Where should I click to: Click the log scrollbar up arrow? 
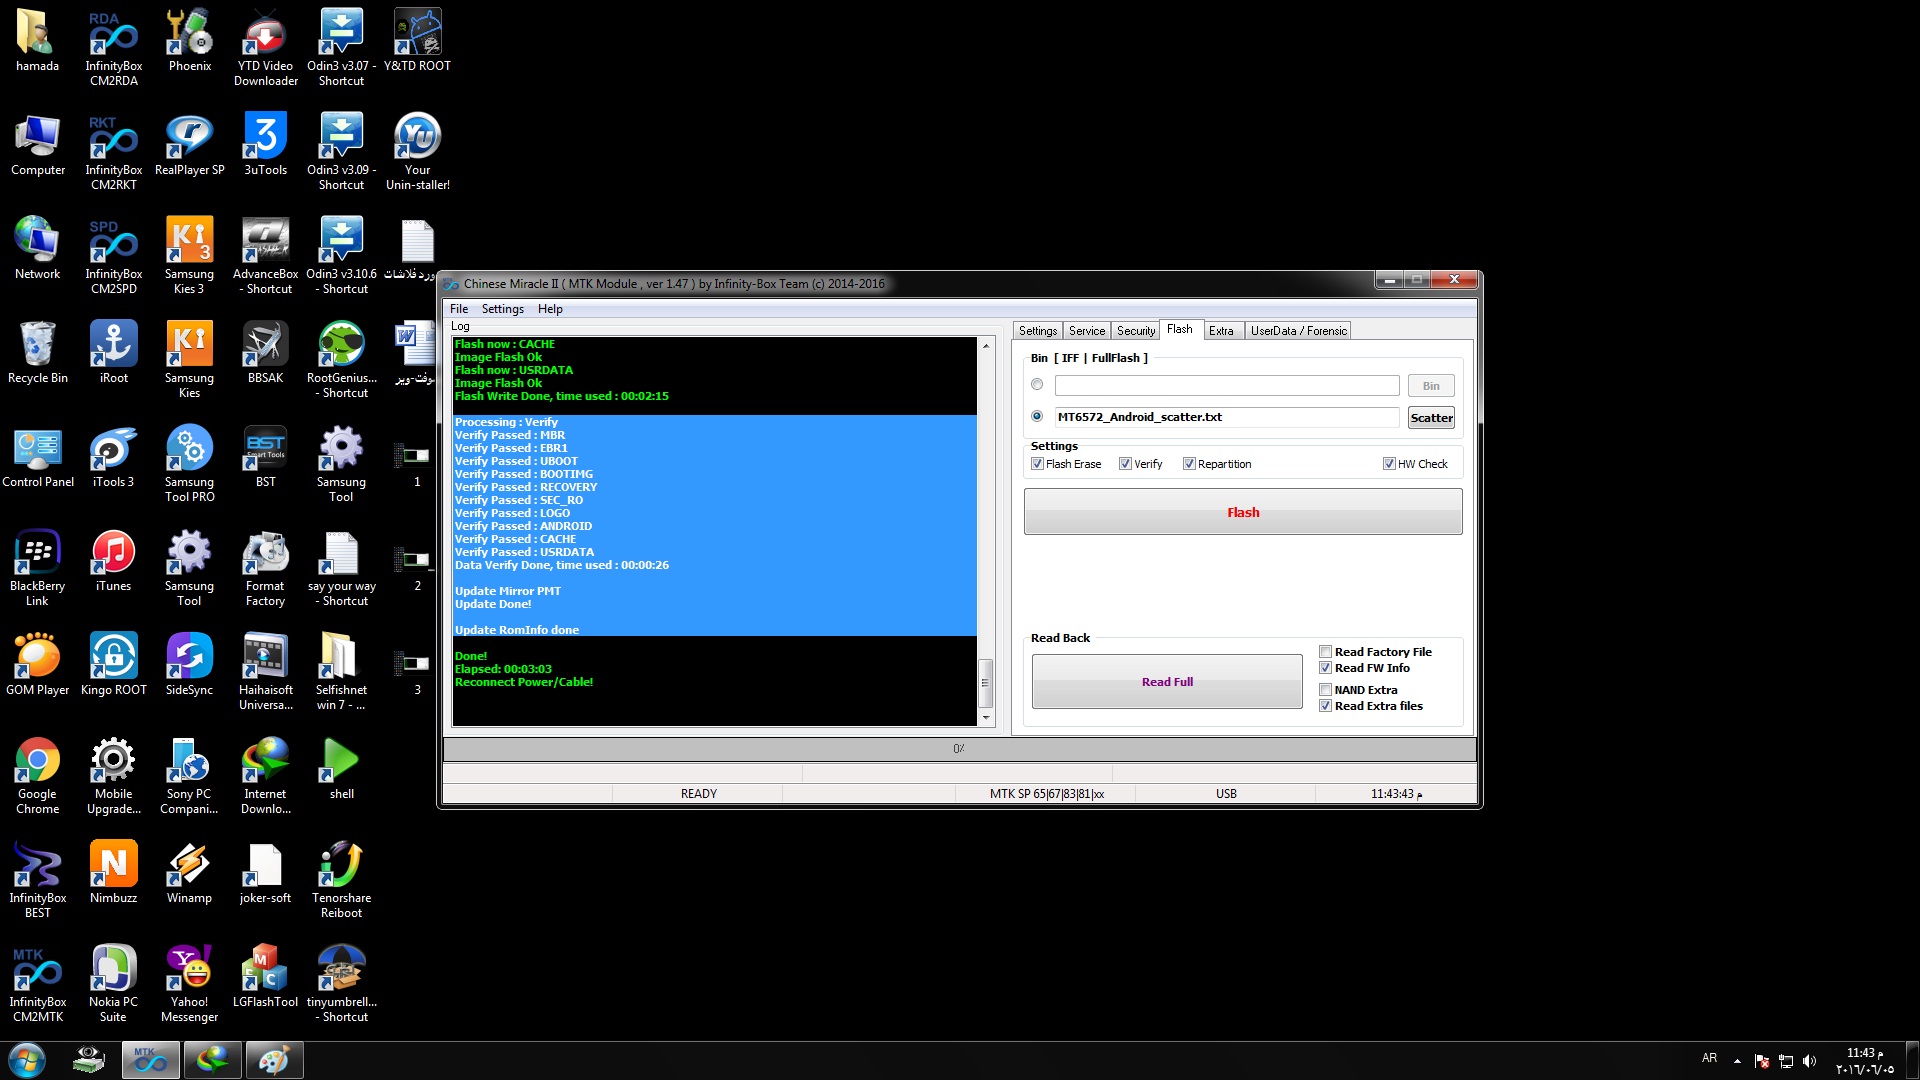coord(986,345)
